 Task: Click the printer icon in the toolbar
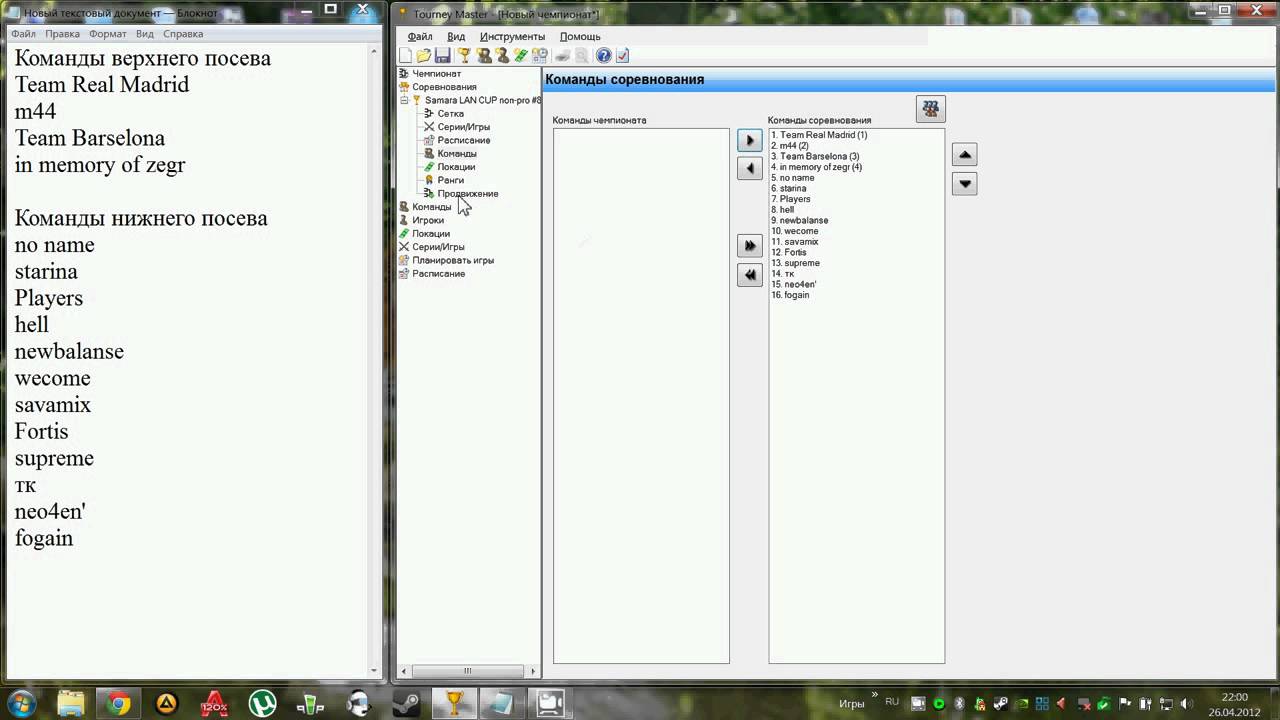coord(562,56)
